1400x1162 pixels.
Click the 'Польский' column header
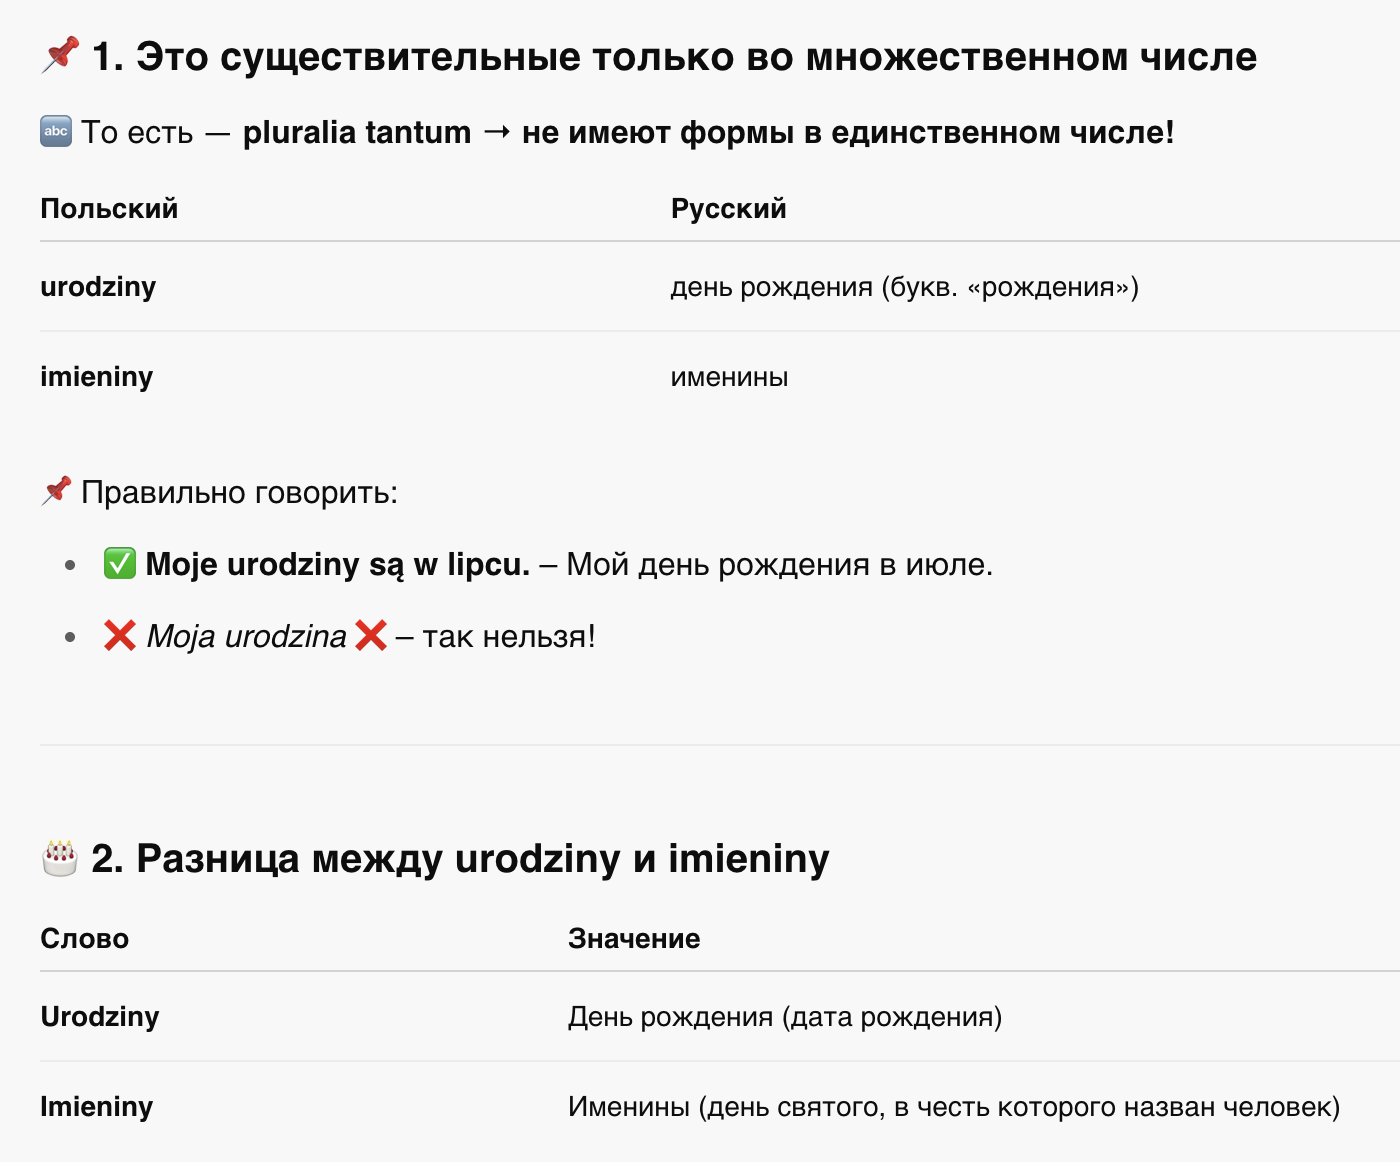point(109,208)
